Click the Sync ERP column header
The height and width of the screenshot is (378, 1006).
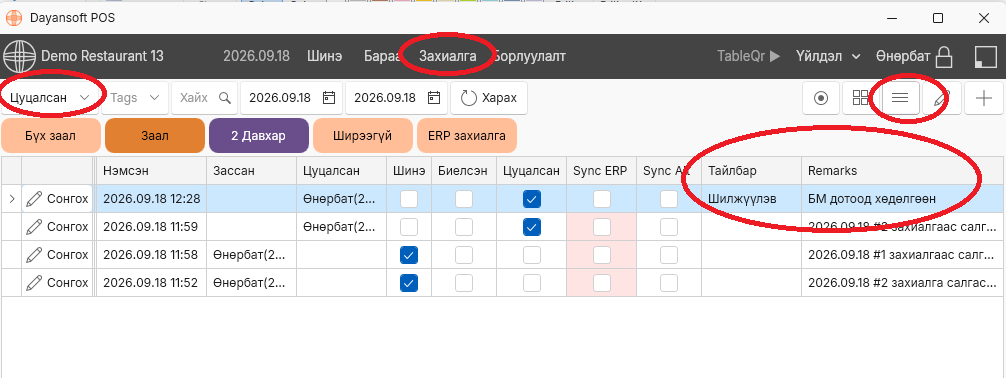[601, 171]
